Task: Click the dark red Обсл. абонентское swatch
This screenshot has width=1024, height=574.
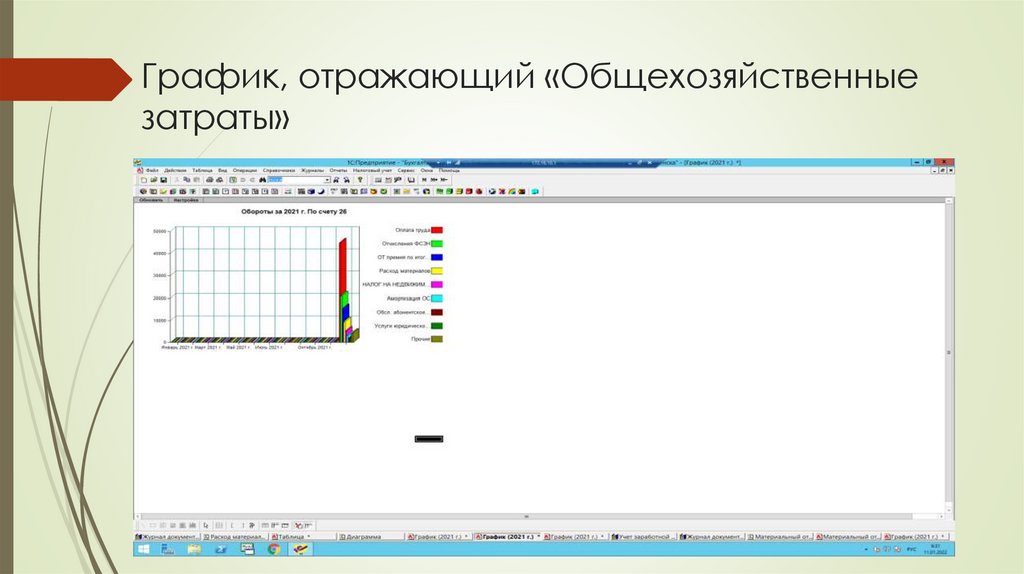Action: point(436,312)
